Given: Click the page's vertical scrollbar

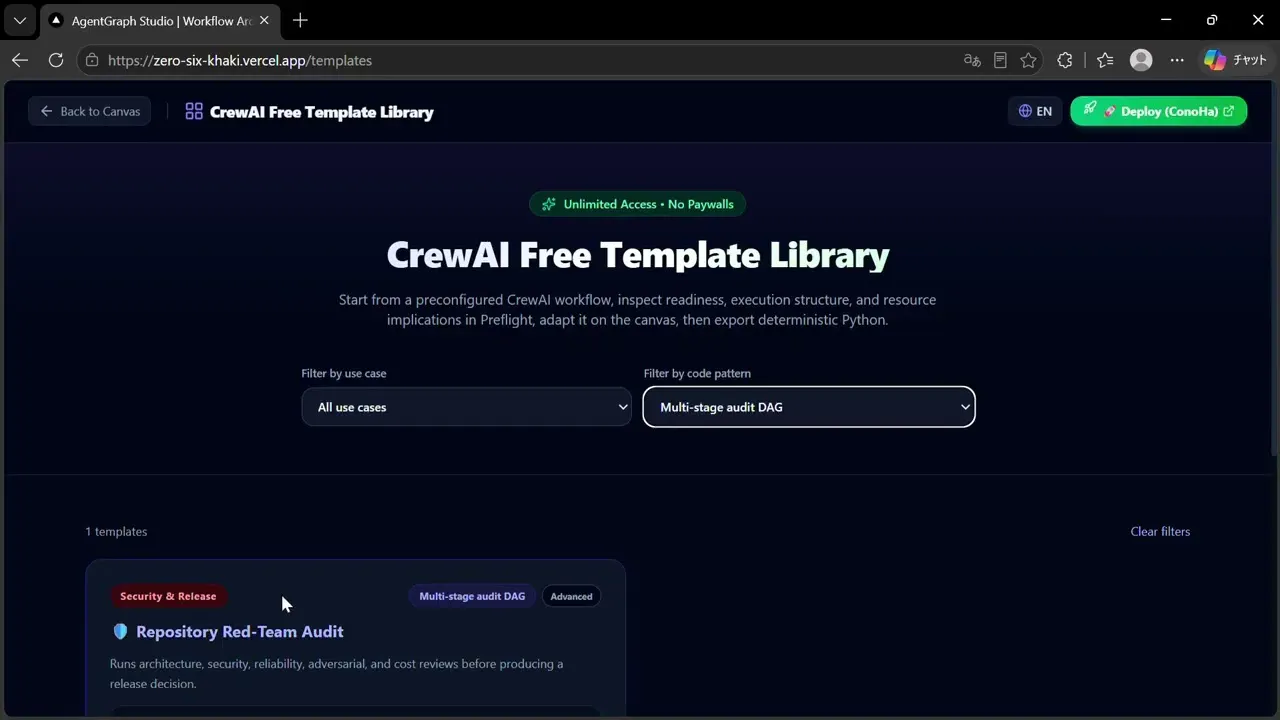Looking at the screenshot, I should [1274, 270].
